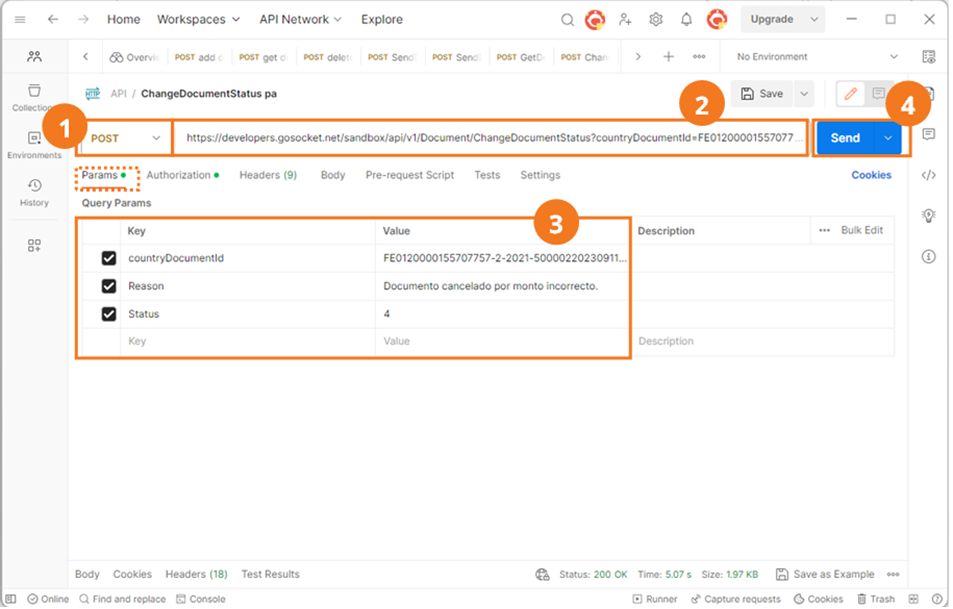The height and width of the screenshot is (609, 953).
Task: Click the Status value cell containing 4
Action: 502,314
